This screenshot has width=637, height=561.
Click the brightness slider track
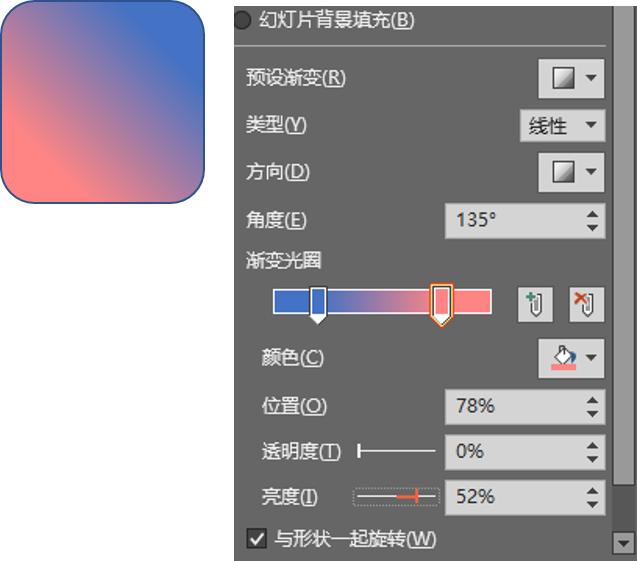coord(397,496)
